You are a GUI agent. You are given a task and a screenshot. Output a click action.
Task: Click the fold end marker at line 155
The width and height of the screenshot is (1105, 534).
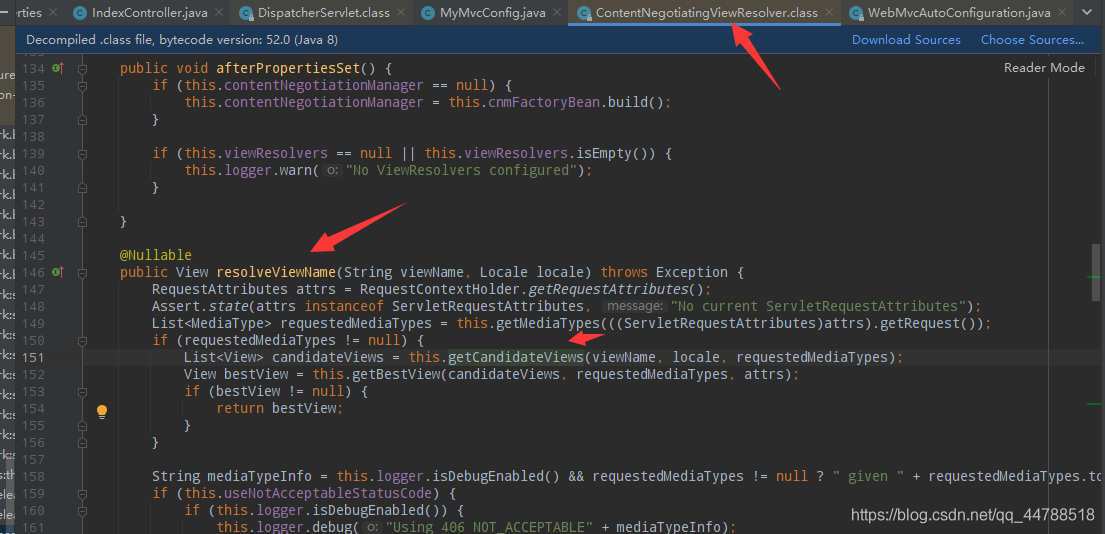pos(82,426)
